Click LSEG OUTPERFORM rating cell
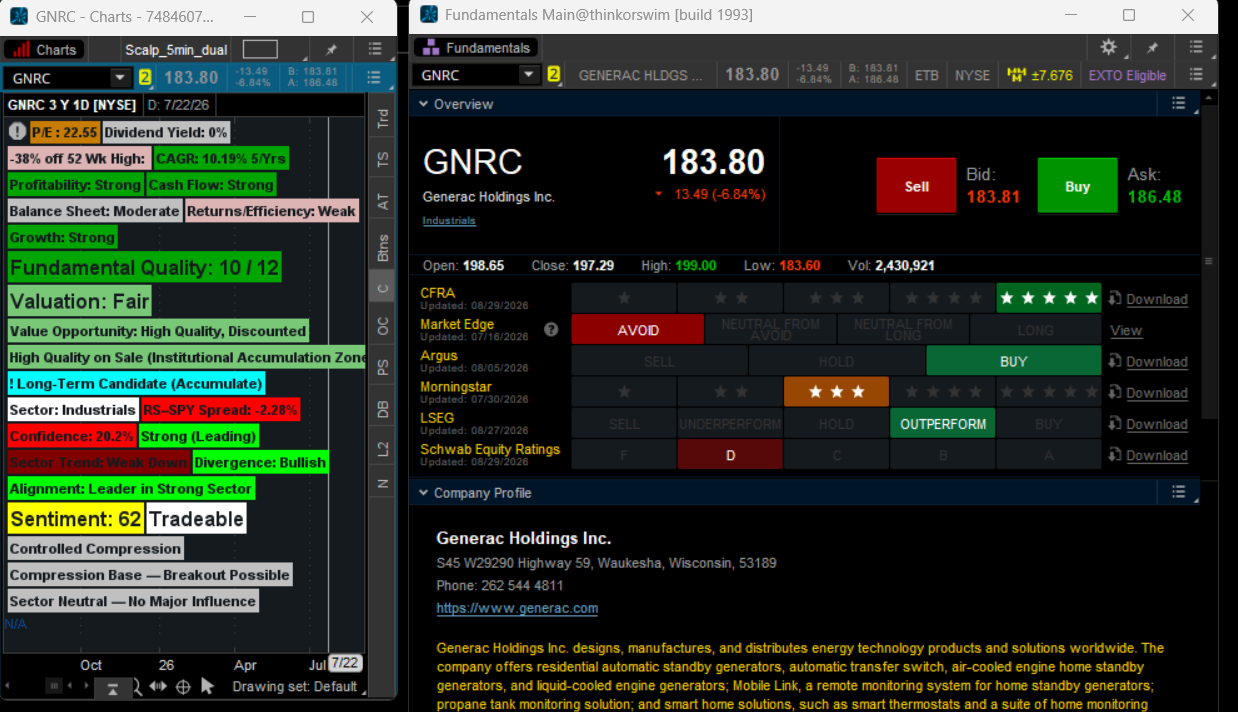The height and width of the screenshot is (712, 1238). pyautogui.click(x=942, y=423)
